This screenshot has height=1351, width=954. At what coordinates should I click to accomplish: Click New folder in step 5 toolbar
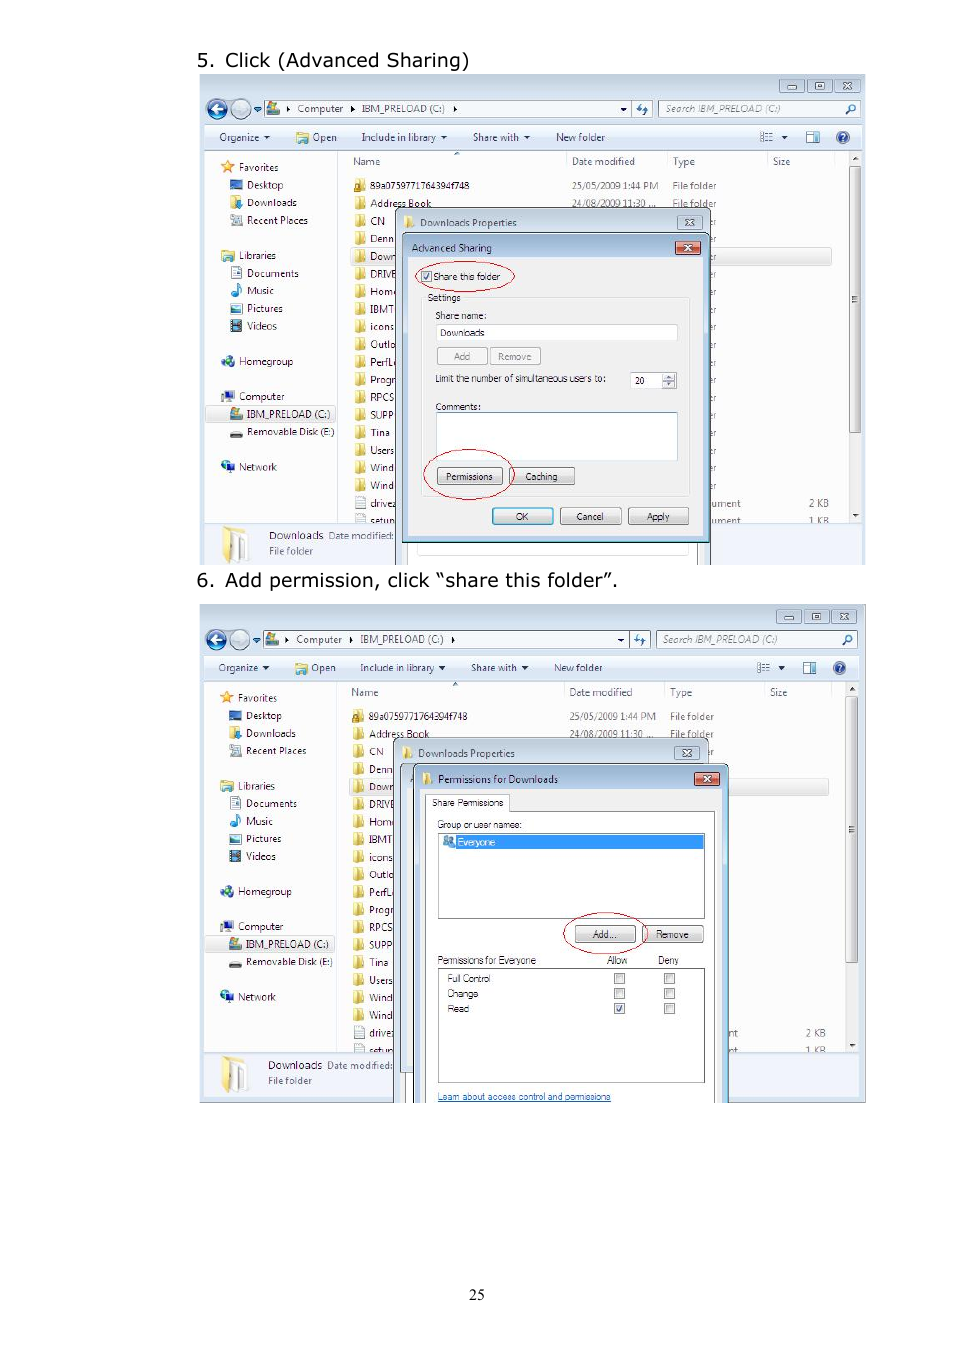[x=580, y=138]
